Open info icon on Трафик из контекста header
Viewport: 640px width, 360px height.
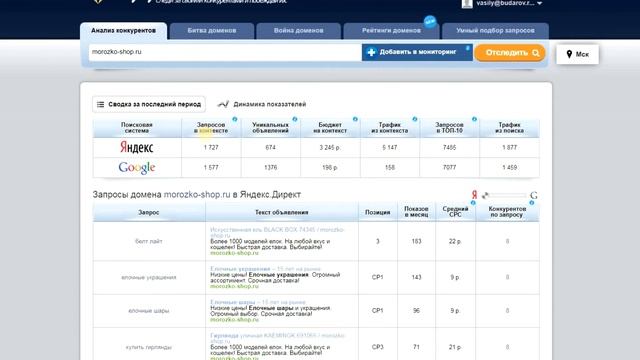click(415, 119)
